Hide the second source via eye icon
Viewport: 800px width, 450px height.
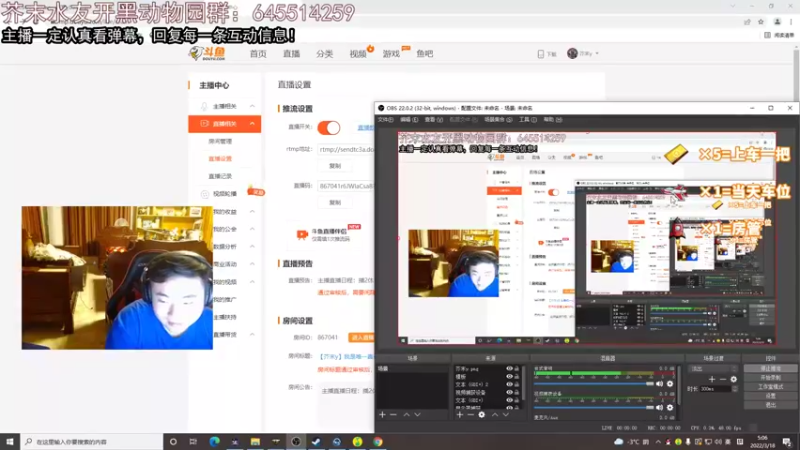[509, 377]
